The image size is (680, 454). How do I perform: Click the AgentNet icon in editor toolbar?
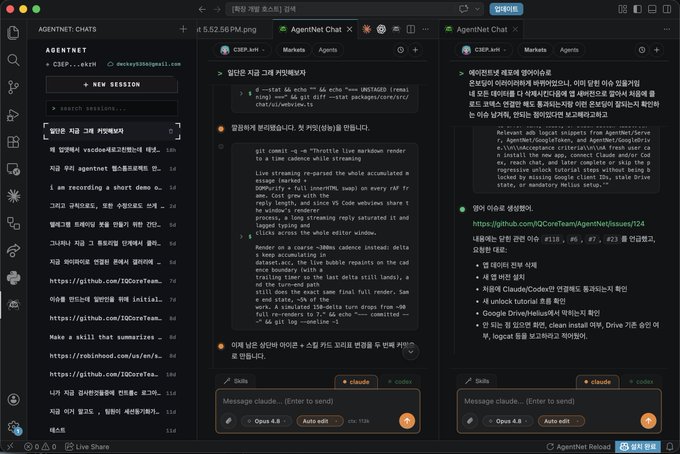396,29
